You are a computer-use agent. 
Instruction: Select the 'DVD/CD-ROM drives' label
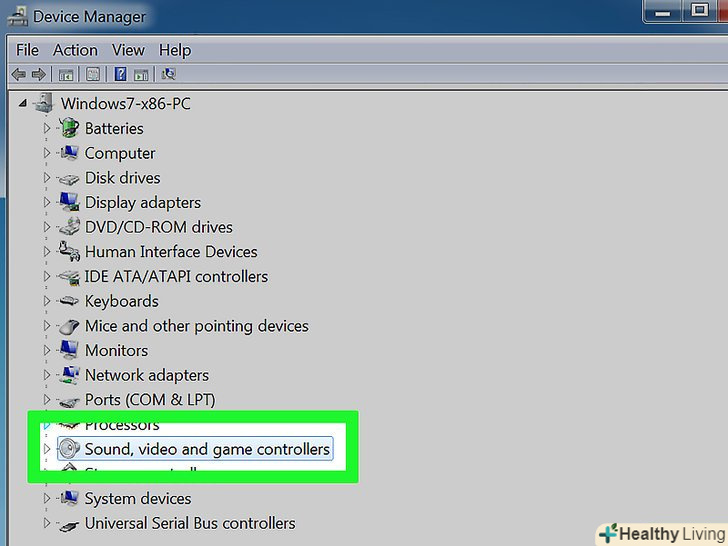159,227
